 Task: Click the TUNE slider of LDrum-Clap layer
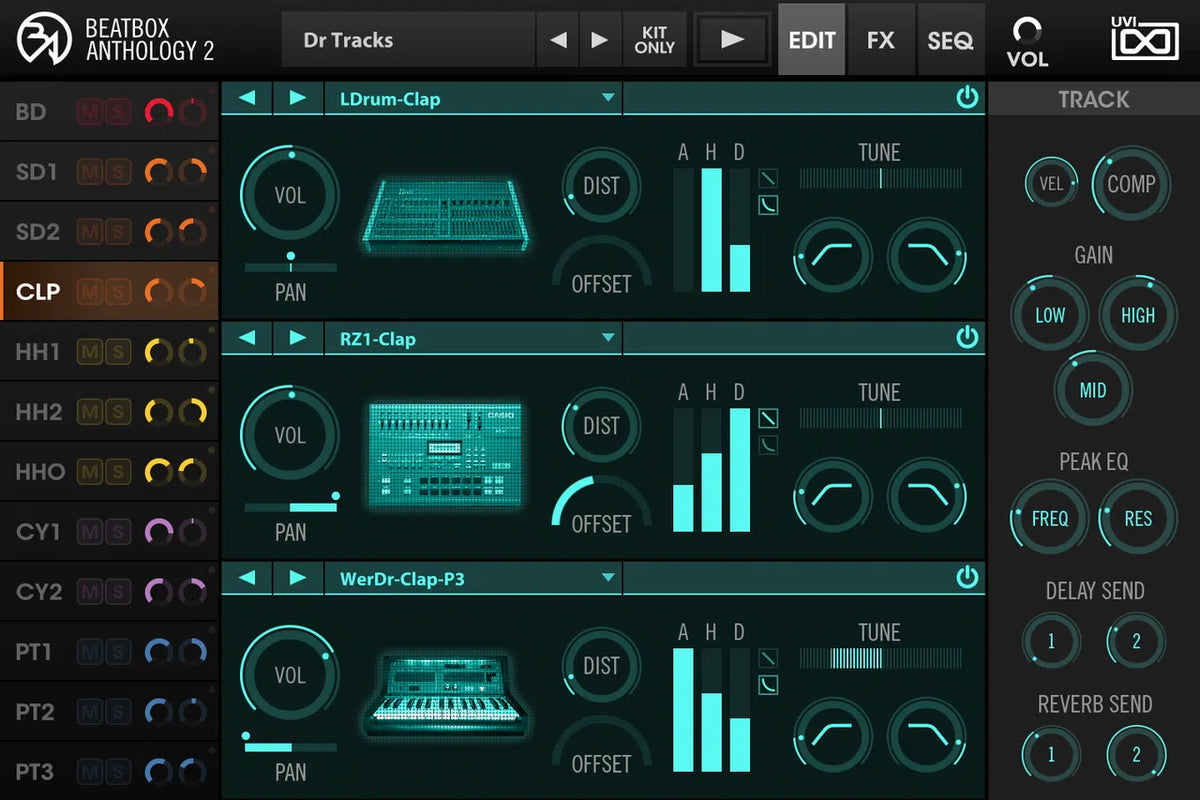[880, 179]
